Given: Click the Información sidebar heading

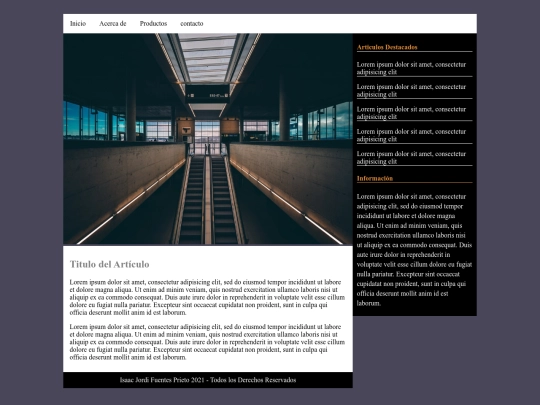Looking at the screenshot, I should [x=375, y=178].
